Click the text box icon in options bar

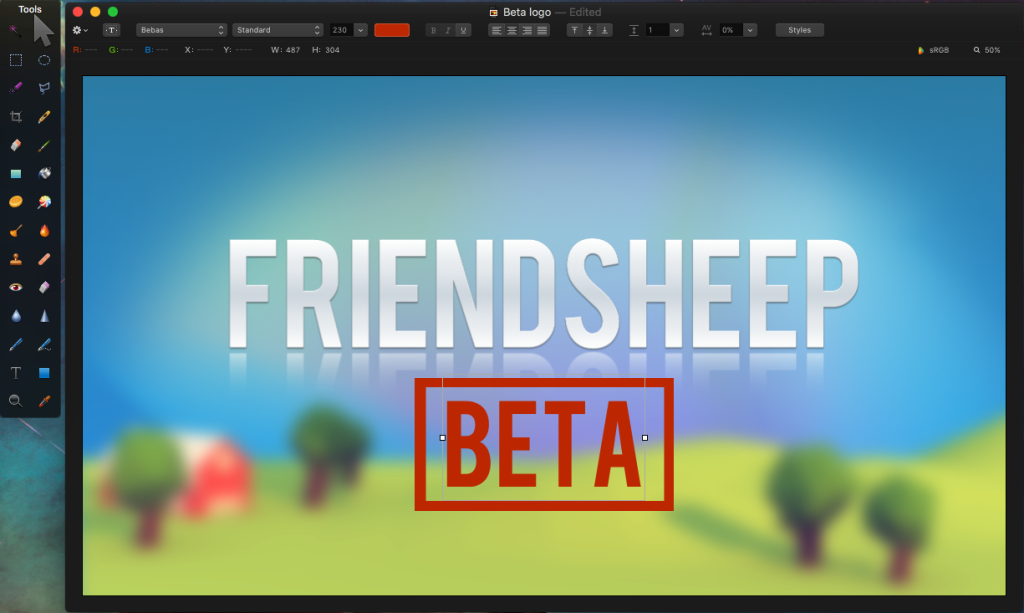(x=112, y=30)
